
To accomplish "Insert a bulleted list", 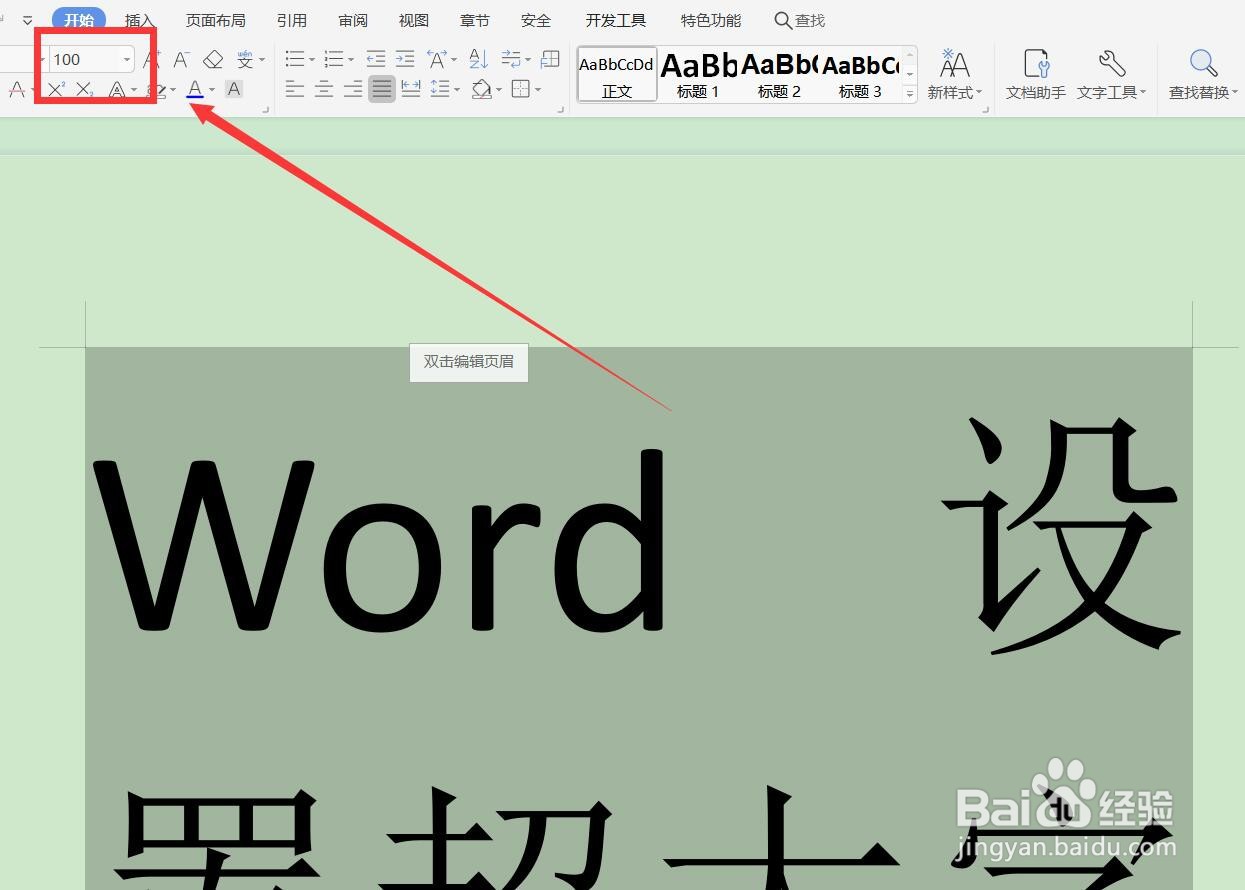I will pos(294,60).
